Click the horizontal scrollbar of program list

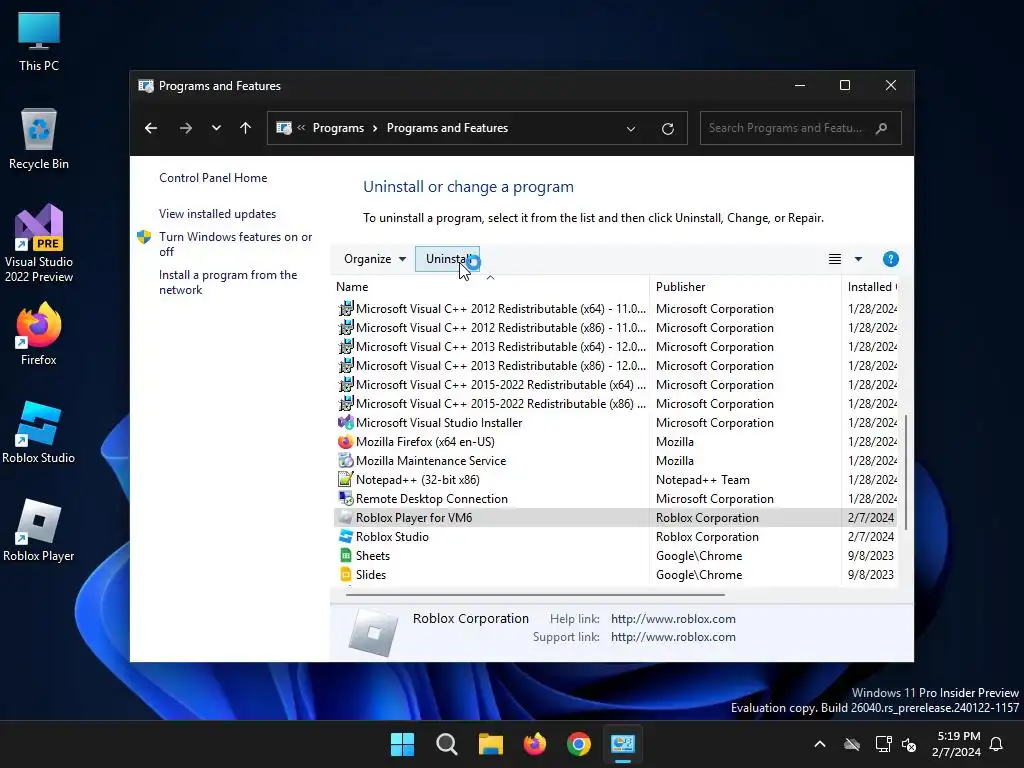(x=535, y=595)
